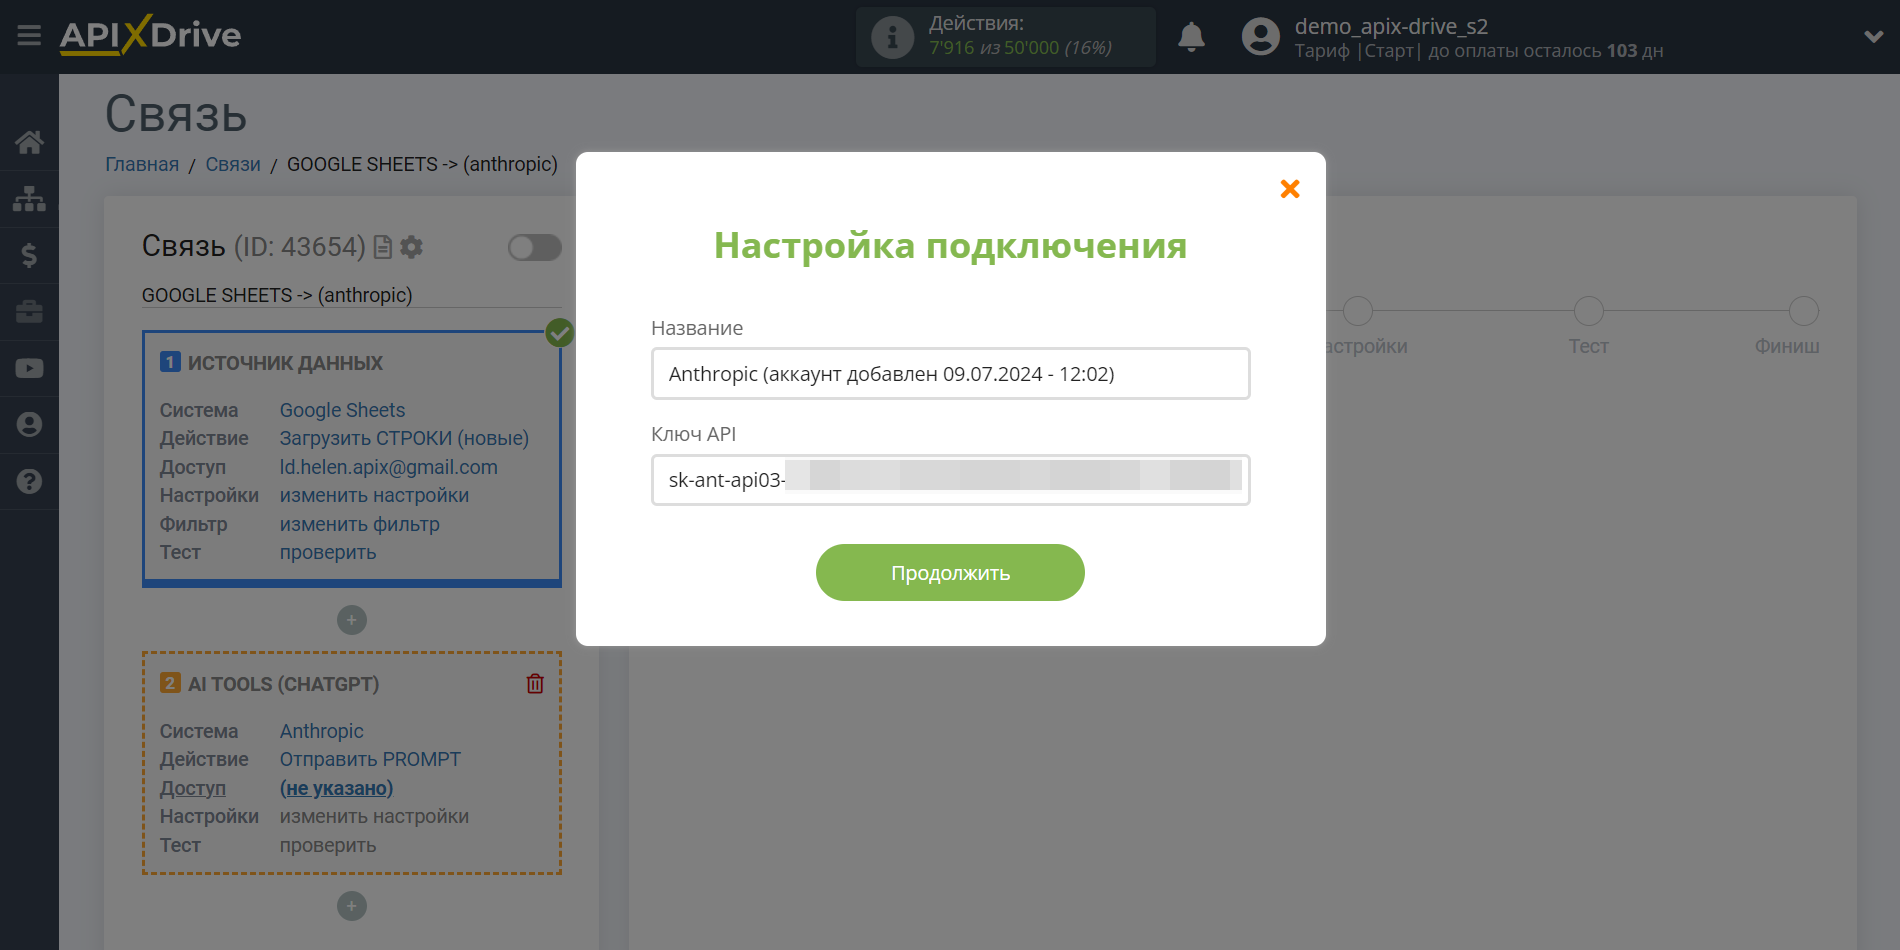Open the actions info icon
The image size is (1900, 950).
pyautogui.click(x=892, y=37)
